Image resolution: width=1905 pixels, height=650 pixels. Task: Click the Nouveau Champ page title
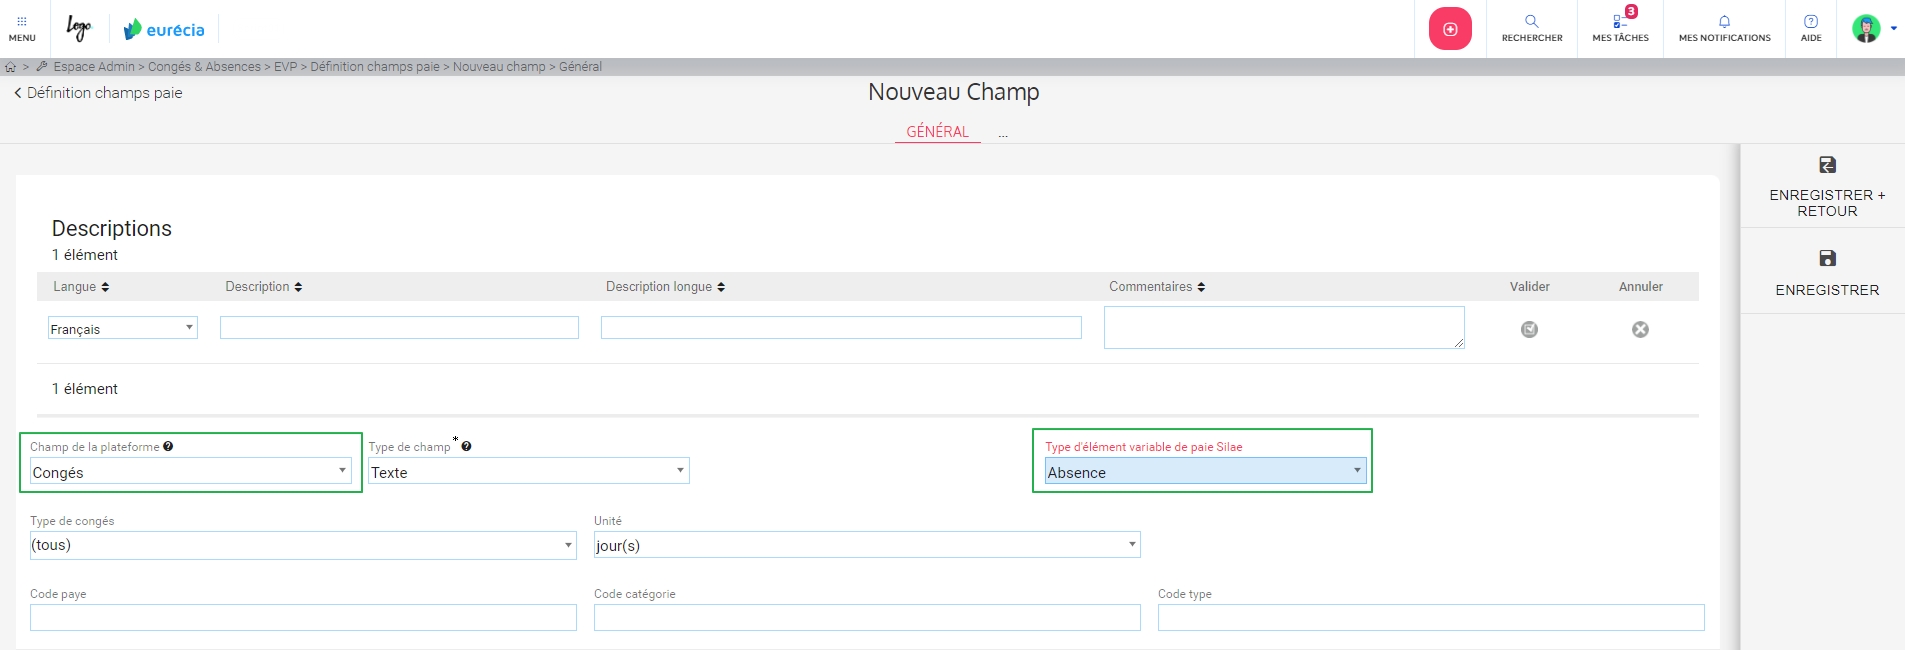pyautogui.click(x=954, y=92)
